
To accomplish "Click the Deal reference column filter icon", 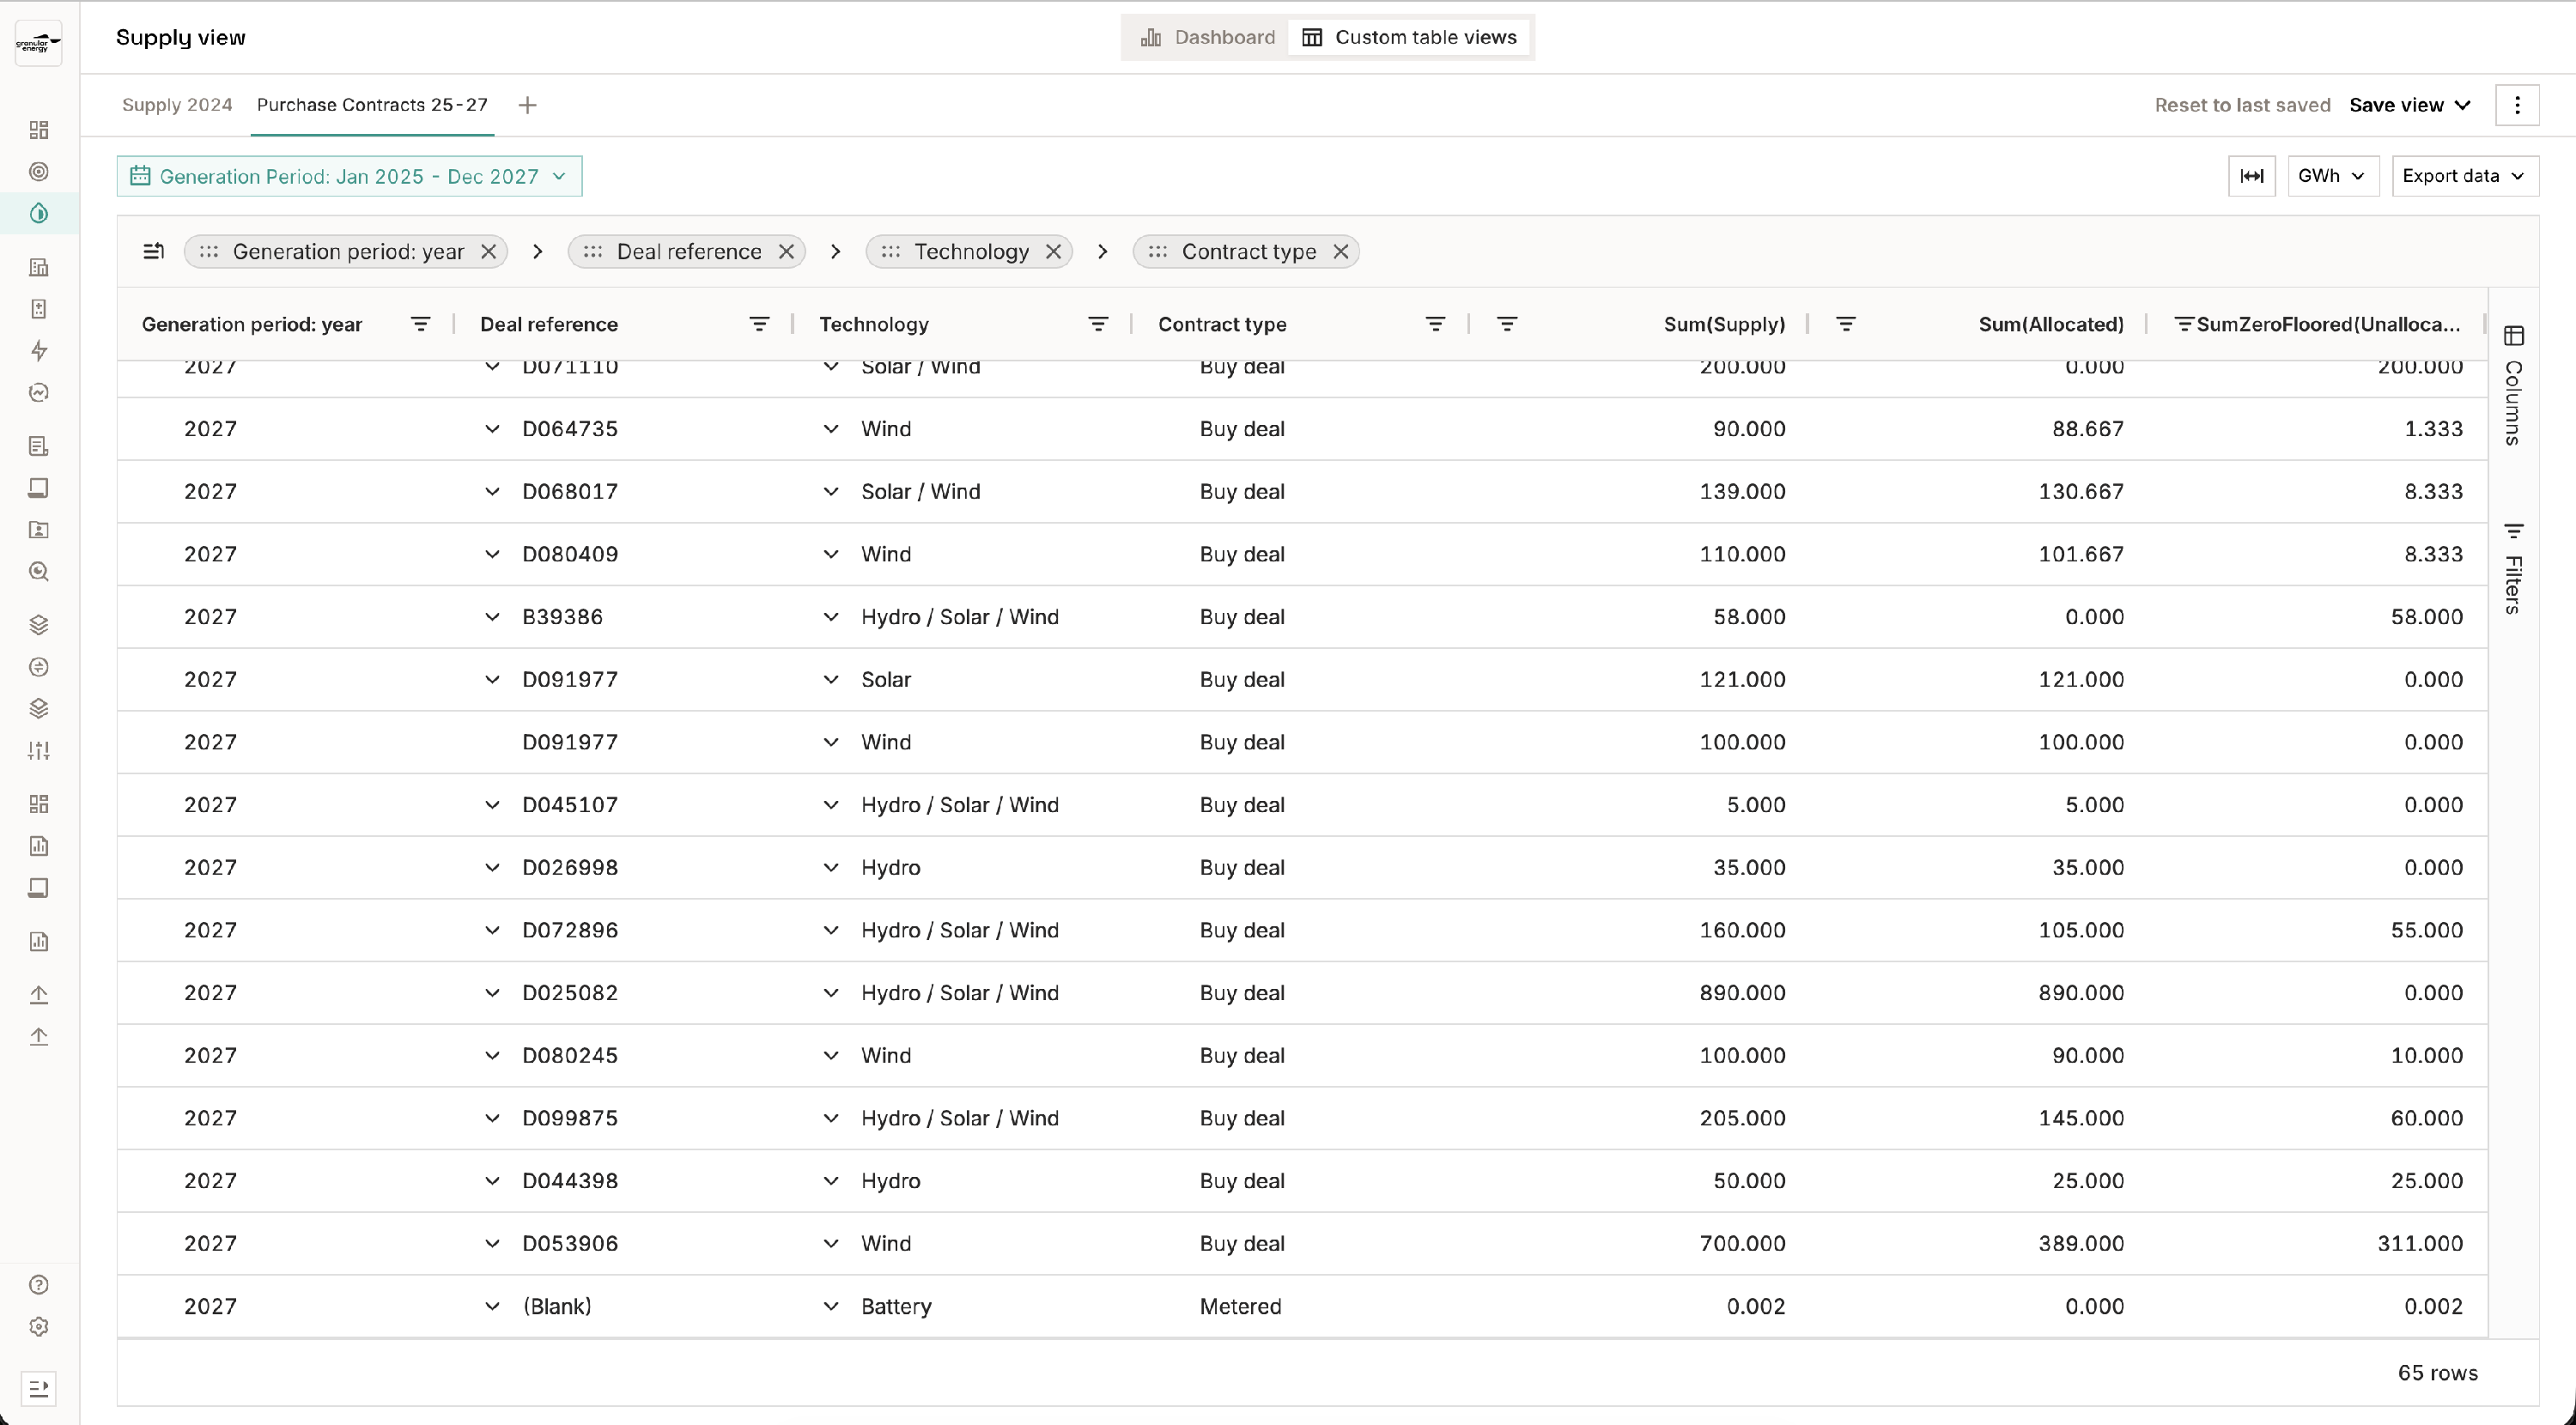I will point(759,324).
